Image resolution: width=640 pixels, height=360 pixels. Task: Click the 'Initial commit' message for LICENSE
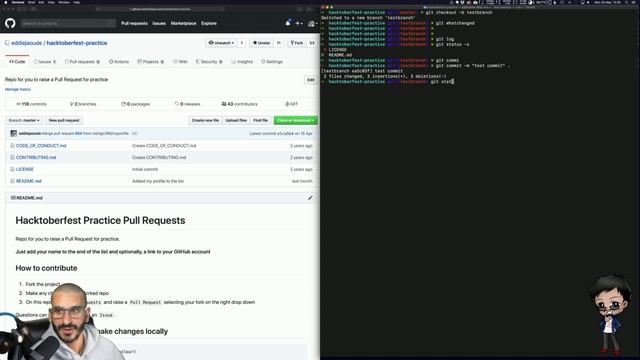(x=145, y=169)
